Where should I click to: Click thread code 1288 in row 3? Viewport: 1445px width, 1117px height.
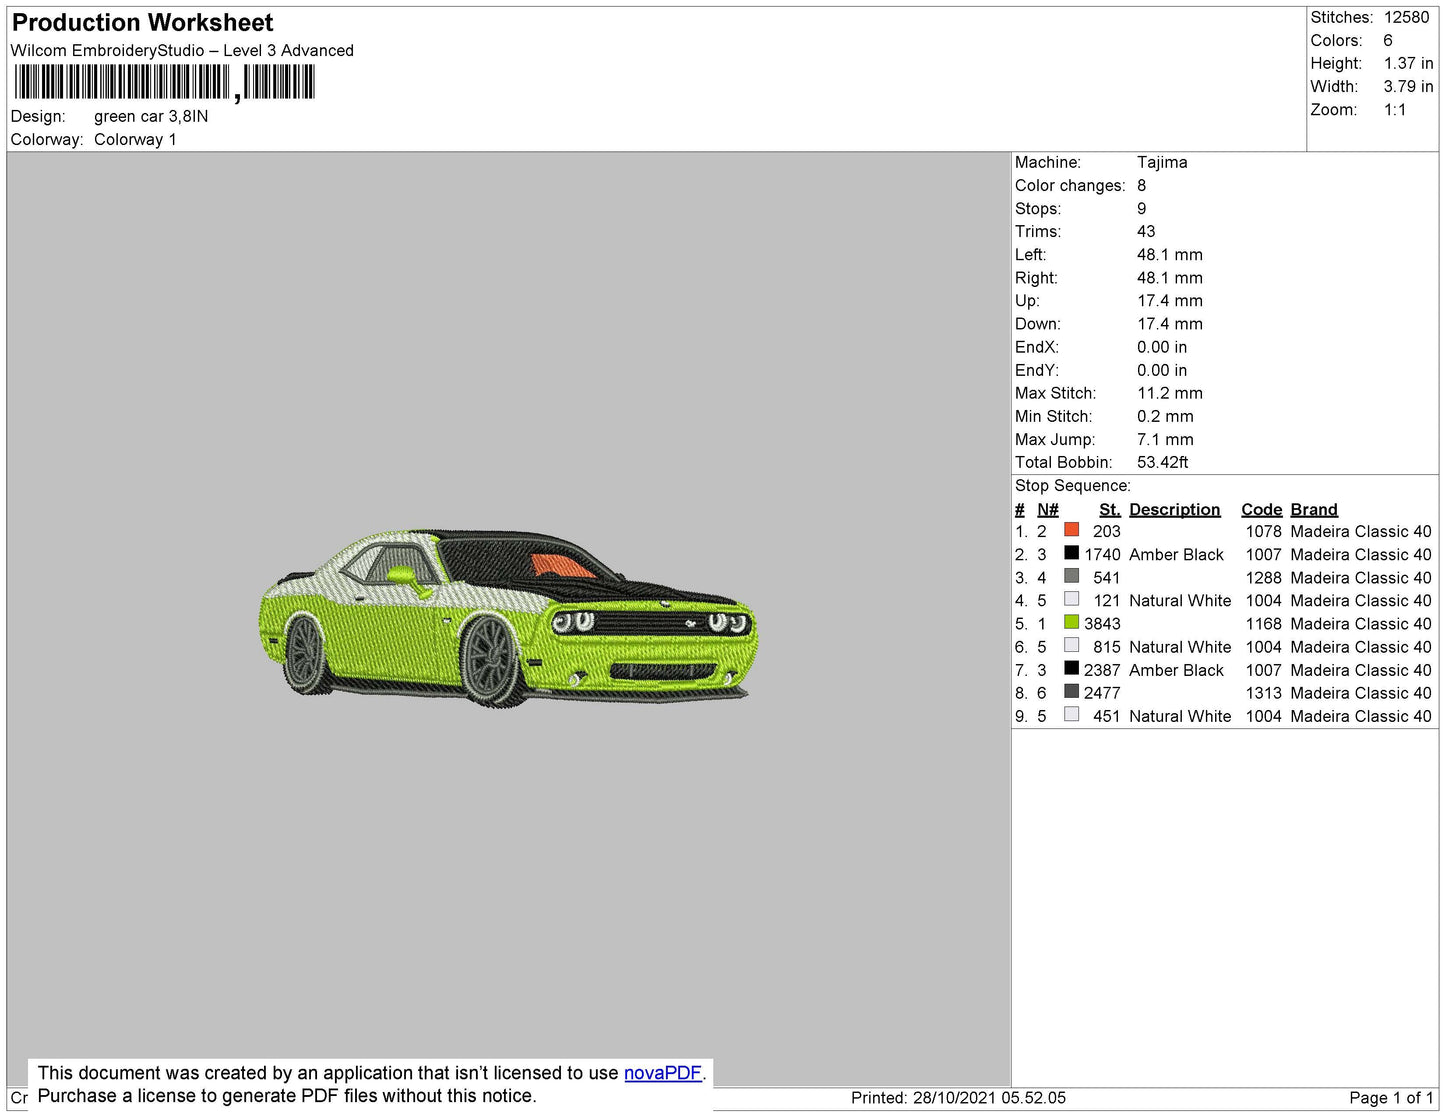[1264, 578]
